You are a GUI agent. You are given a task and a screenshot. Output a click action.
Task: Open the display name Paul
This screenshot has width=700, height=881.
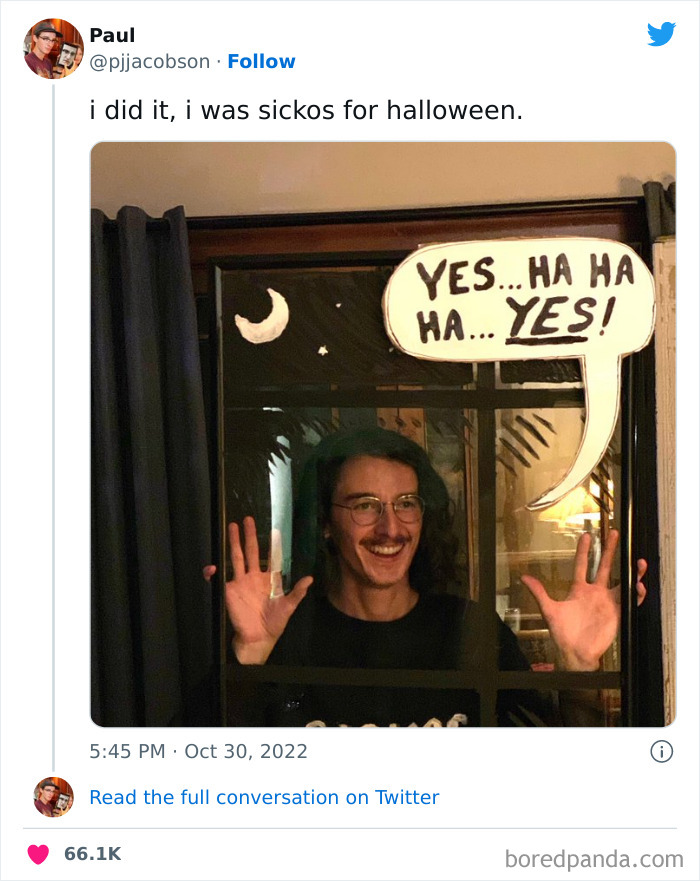click(x=112, y=35)
